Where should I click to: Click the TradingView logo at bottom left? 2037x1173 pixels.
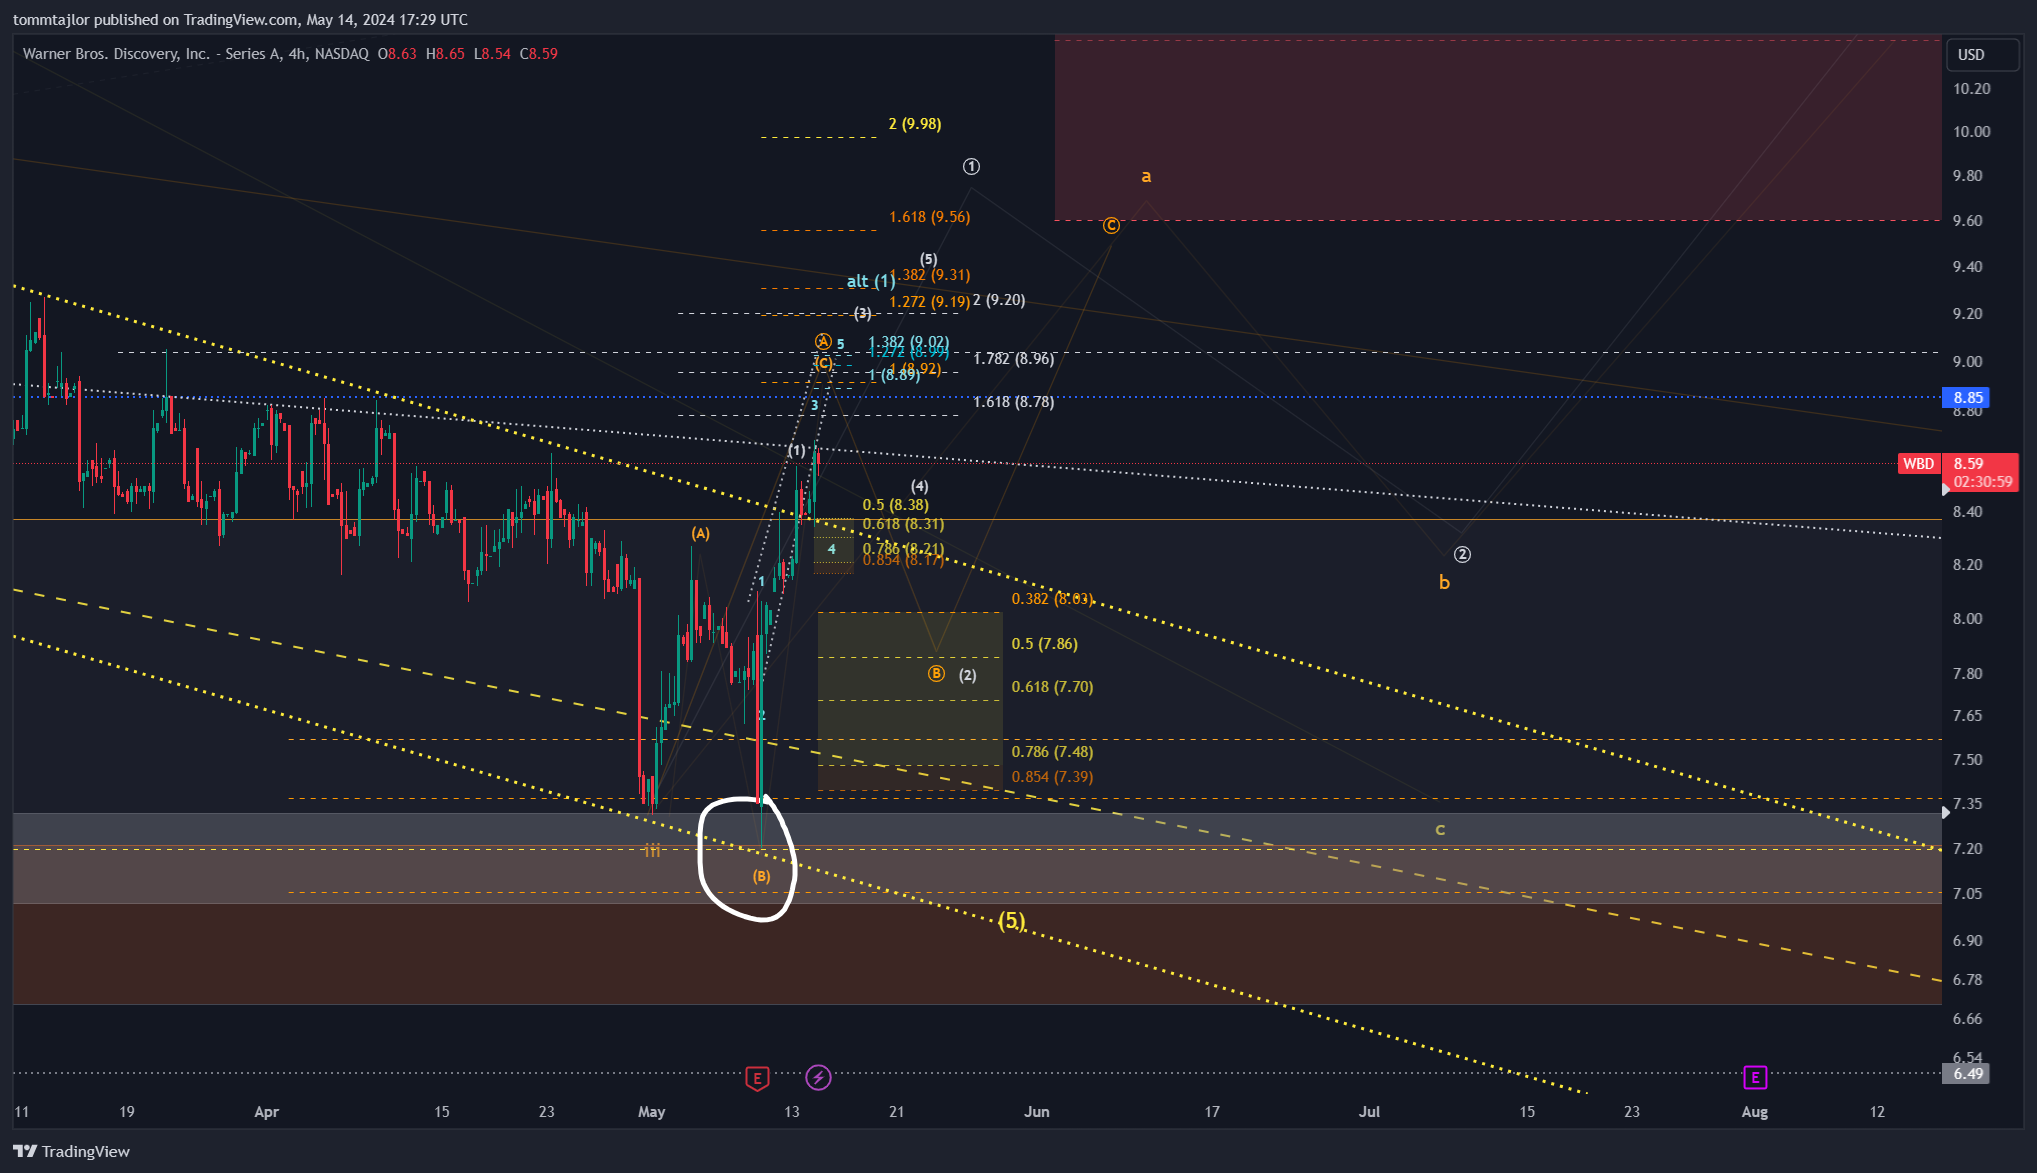pos(71,1151)
